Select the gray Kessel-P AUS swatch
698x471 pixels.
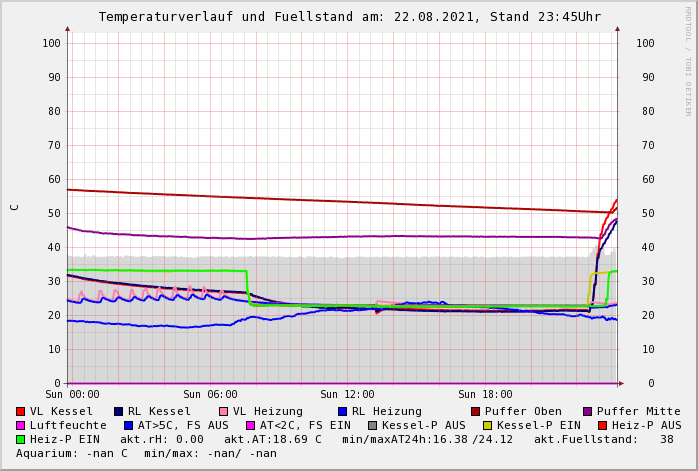[x=372, y=425]
